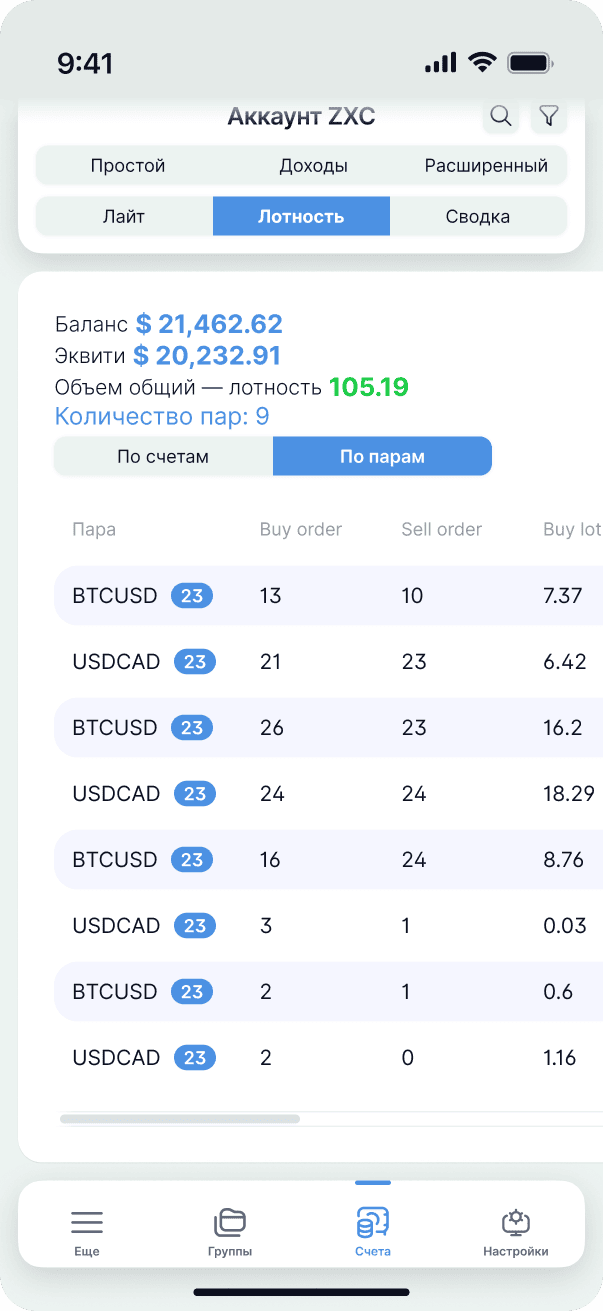Switch to the Лайт tab
This screenshot has height=1311, width=603.
(x=125, y=216)
